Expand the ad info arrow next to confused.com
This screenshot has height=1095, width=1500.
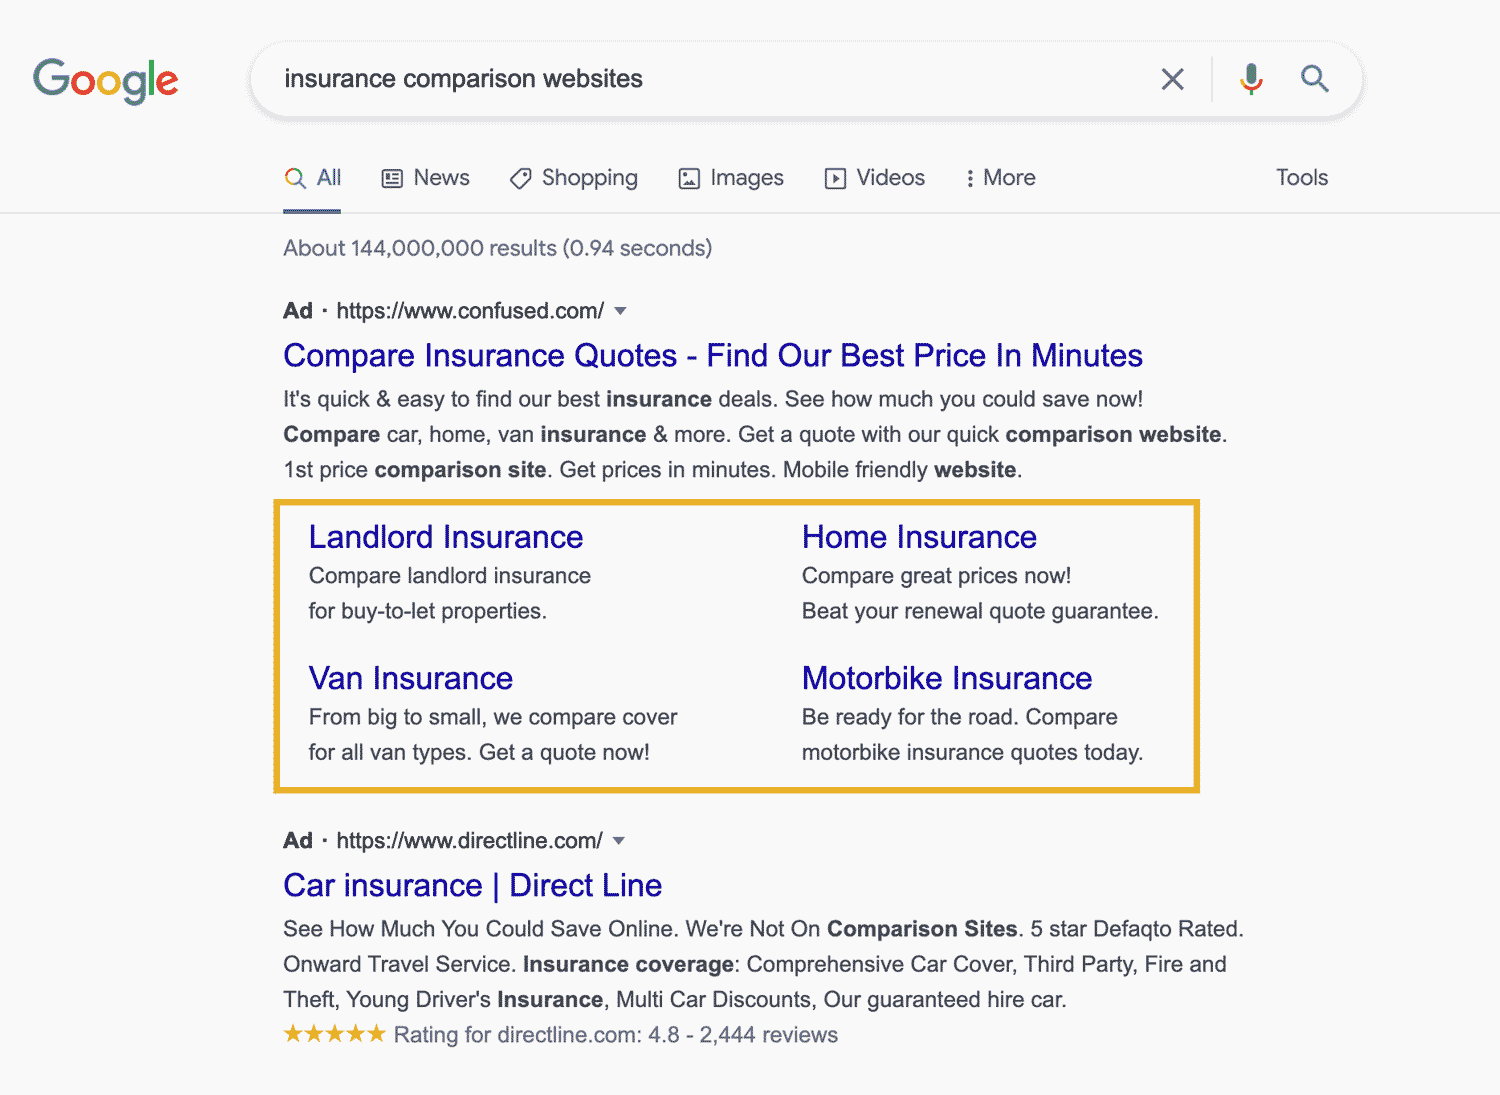coord(621,311)
